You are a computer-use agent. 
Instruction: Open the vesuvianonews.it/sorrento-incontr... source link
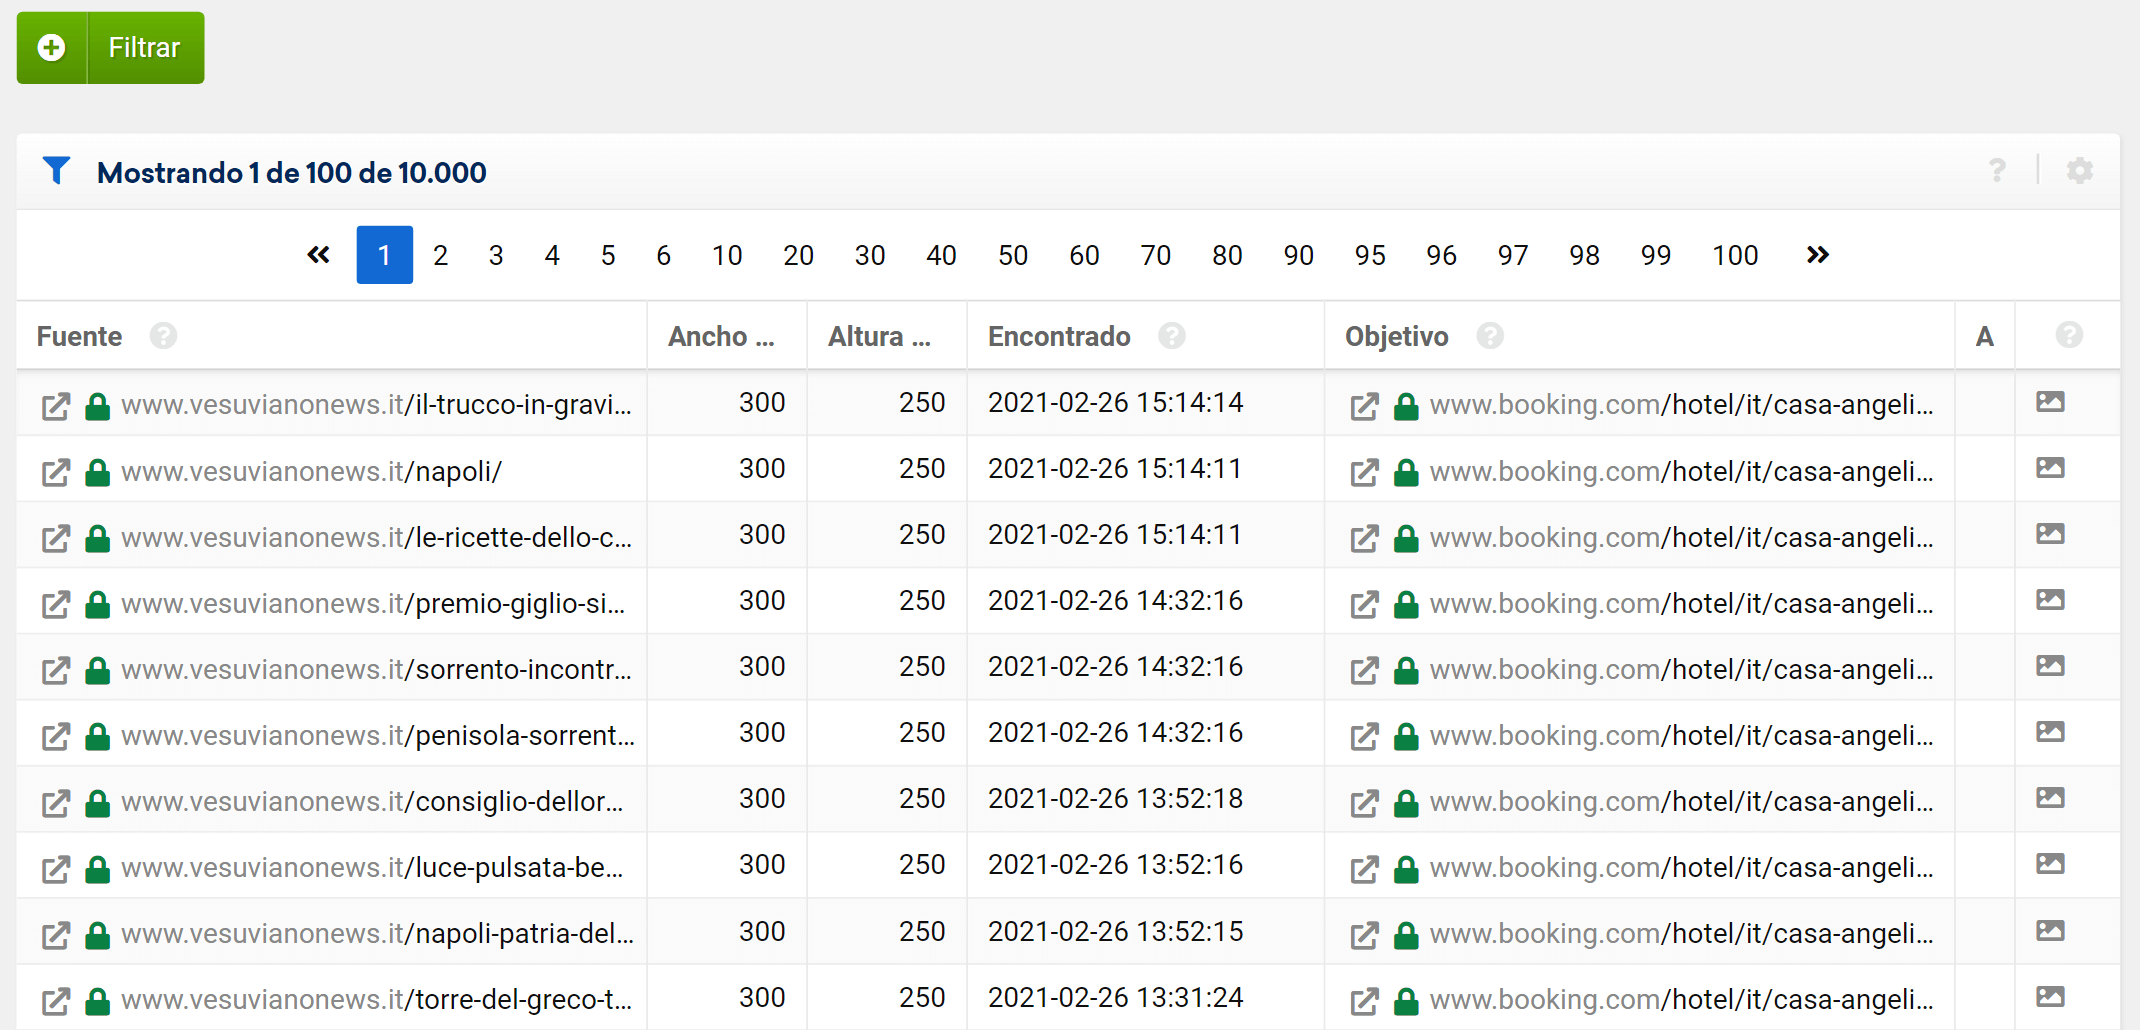pos(376,669)
